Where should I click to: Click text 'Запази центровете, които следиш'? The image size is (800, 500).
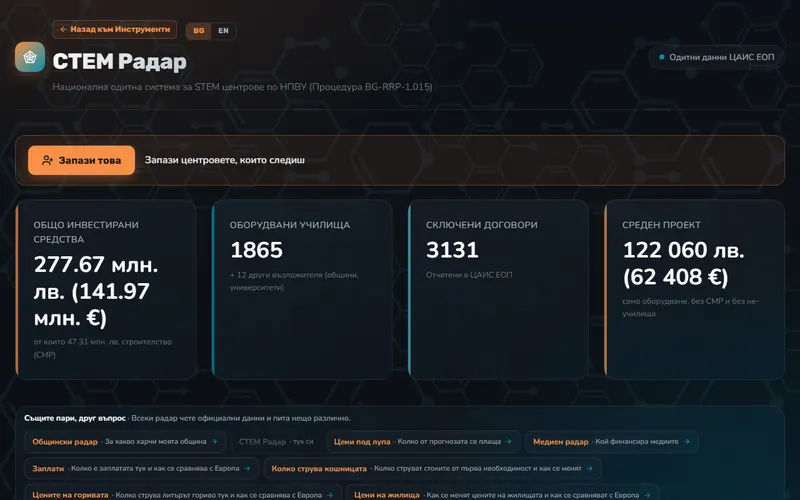coord(224,160)
